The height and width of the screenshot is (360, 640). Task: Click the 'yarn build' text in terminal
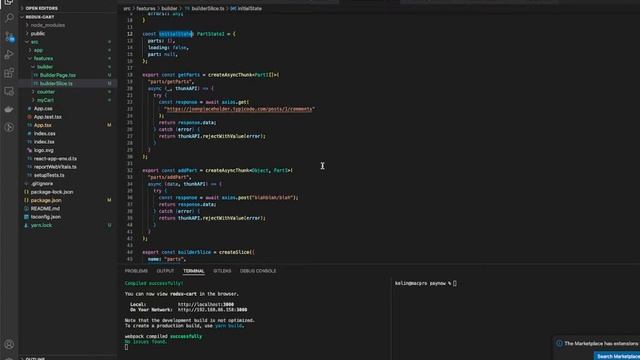pos(229,326)
